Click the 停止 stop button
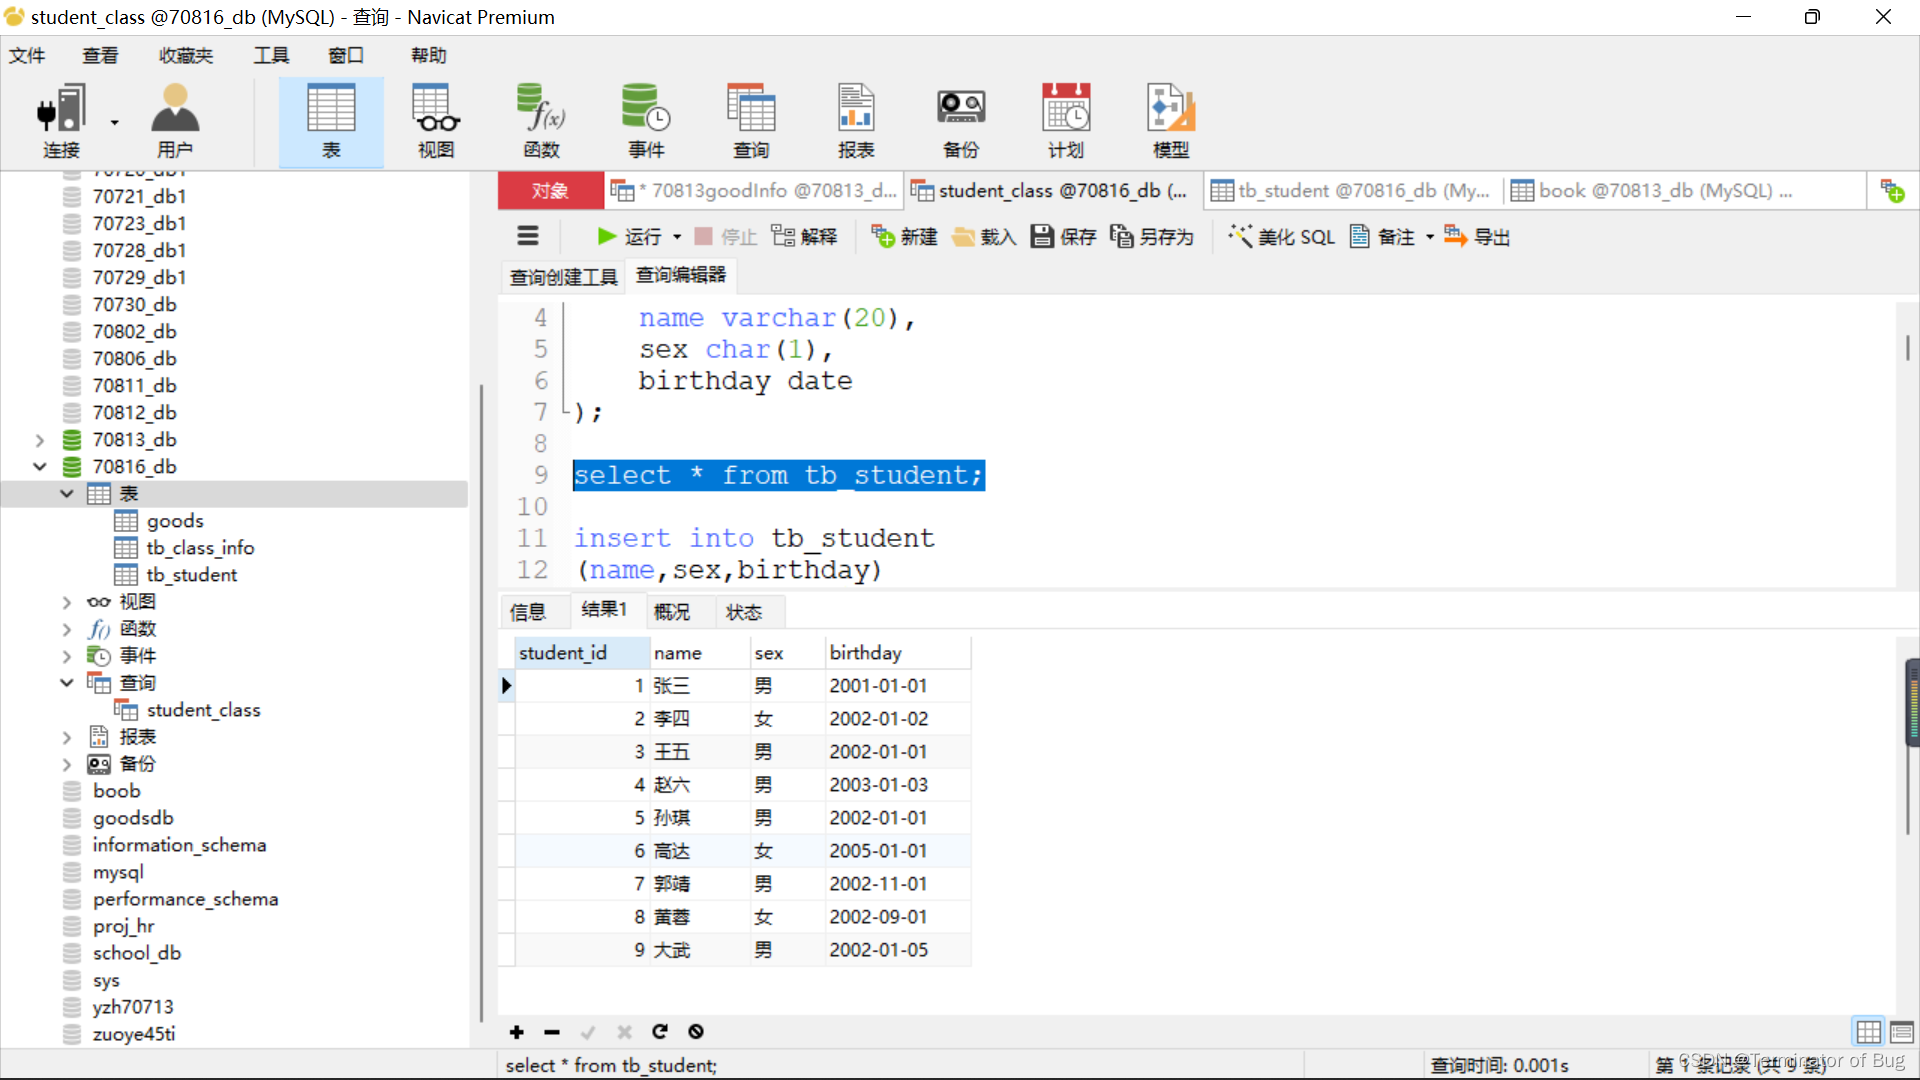 click(x=726, y=236)
